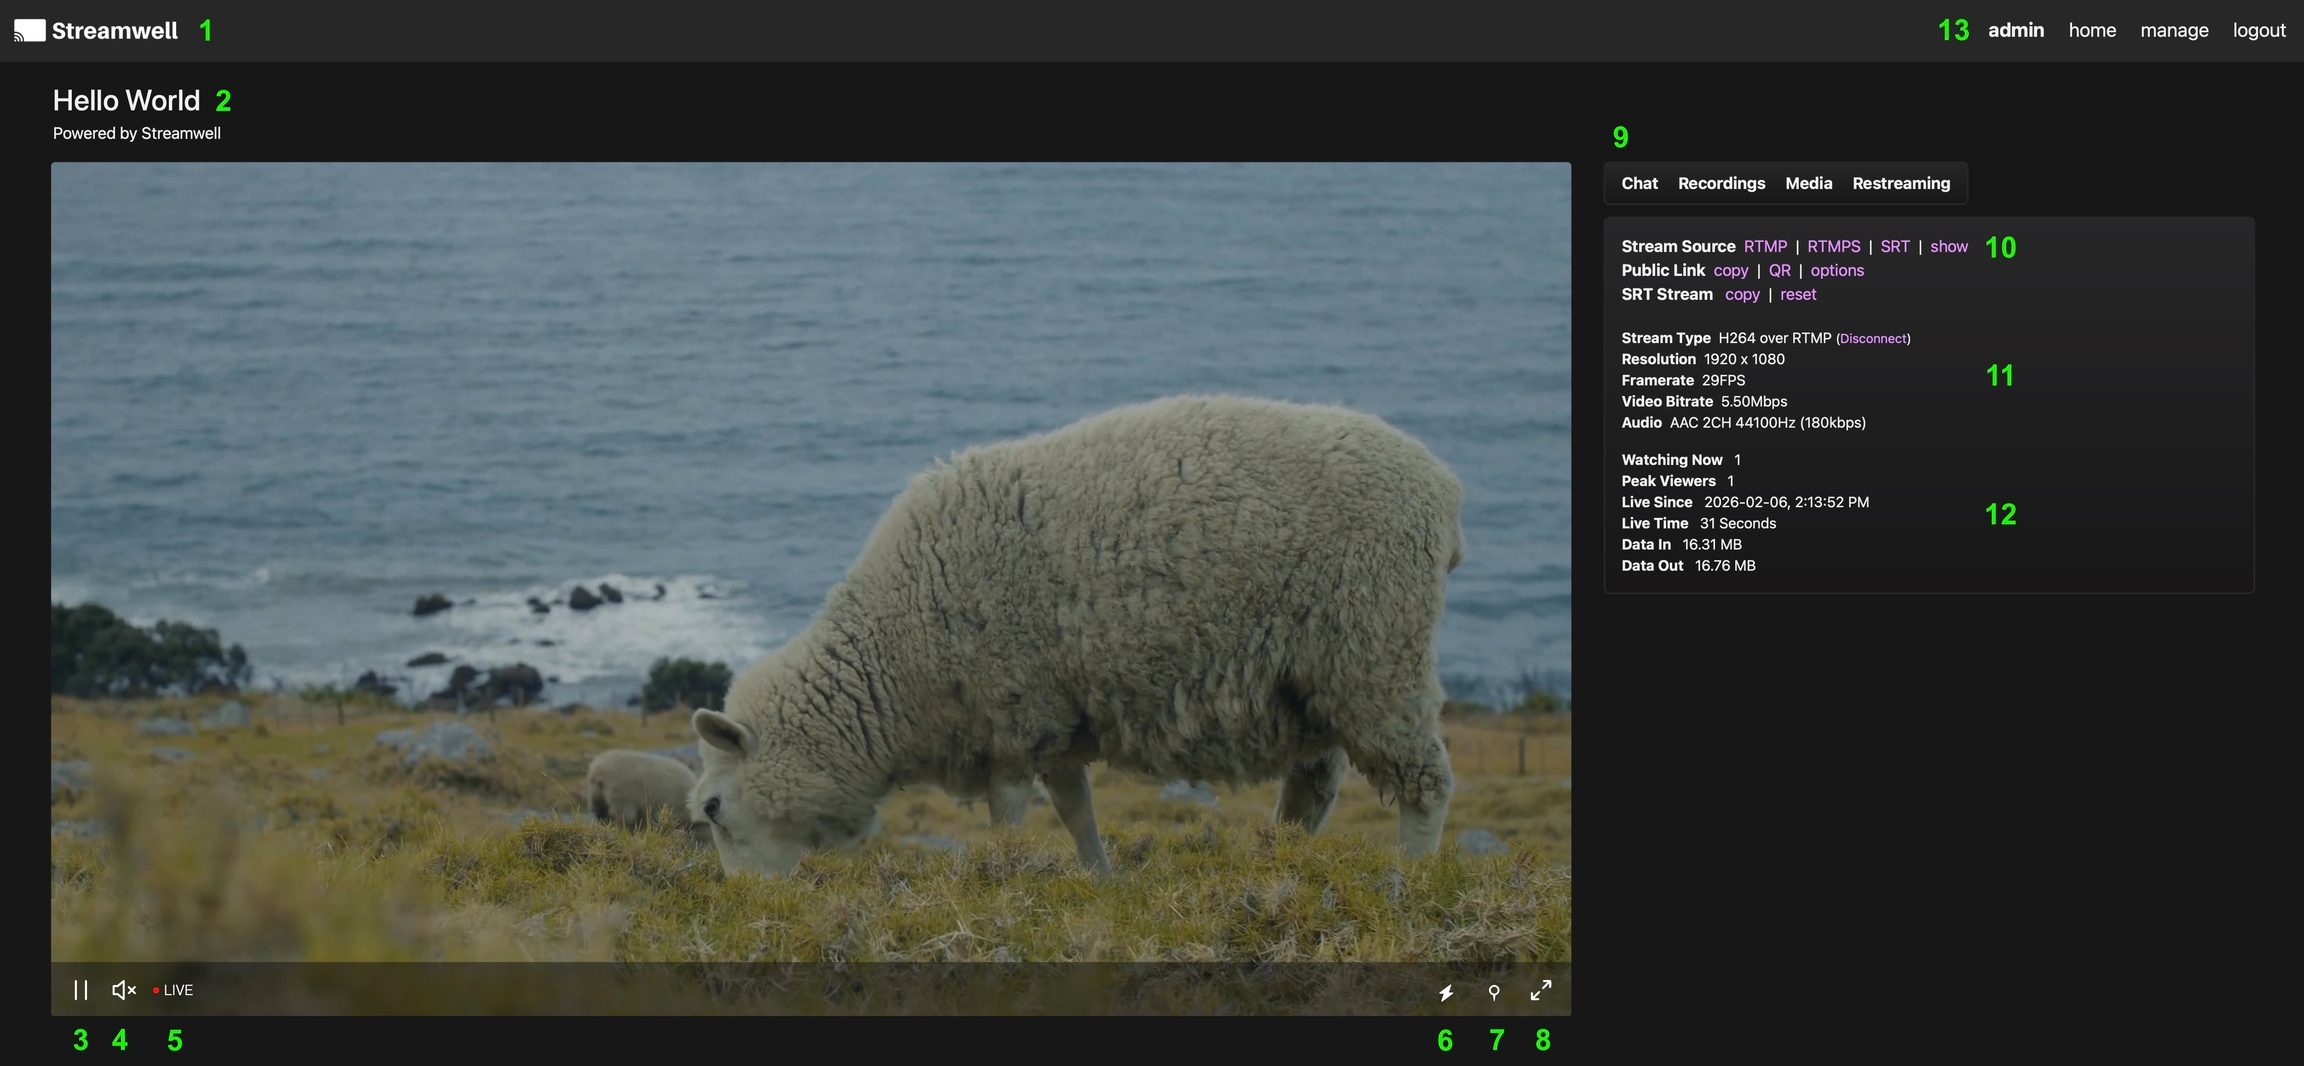Unmute the video player audio

point(123,990)
